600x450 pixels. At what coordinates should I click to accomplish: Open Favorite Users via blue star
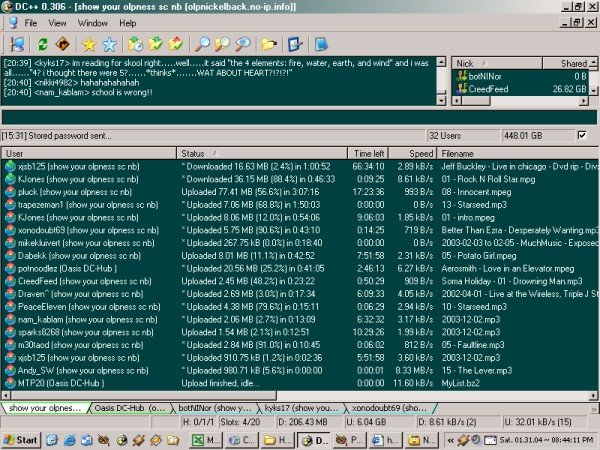(109, 44)
